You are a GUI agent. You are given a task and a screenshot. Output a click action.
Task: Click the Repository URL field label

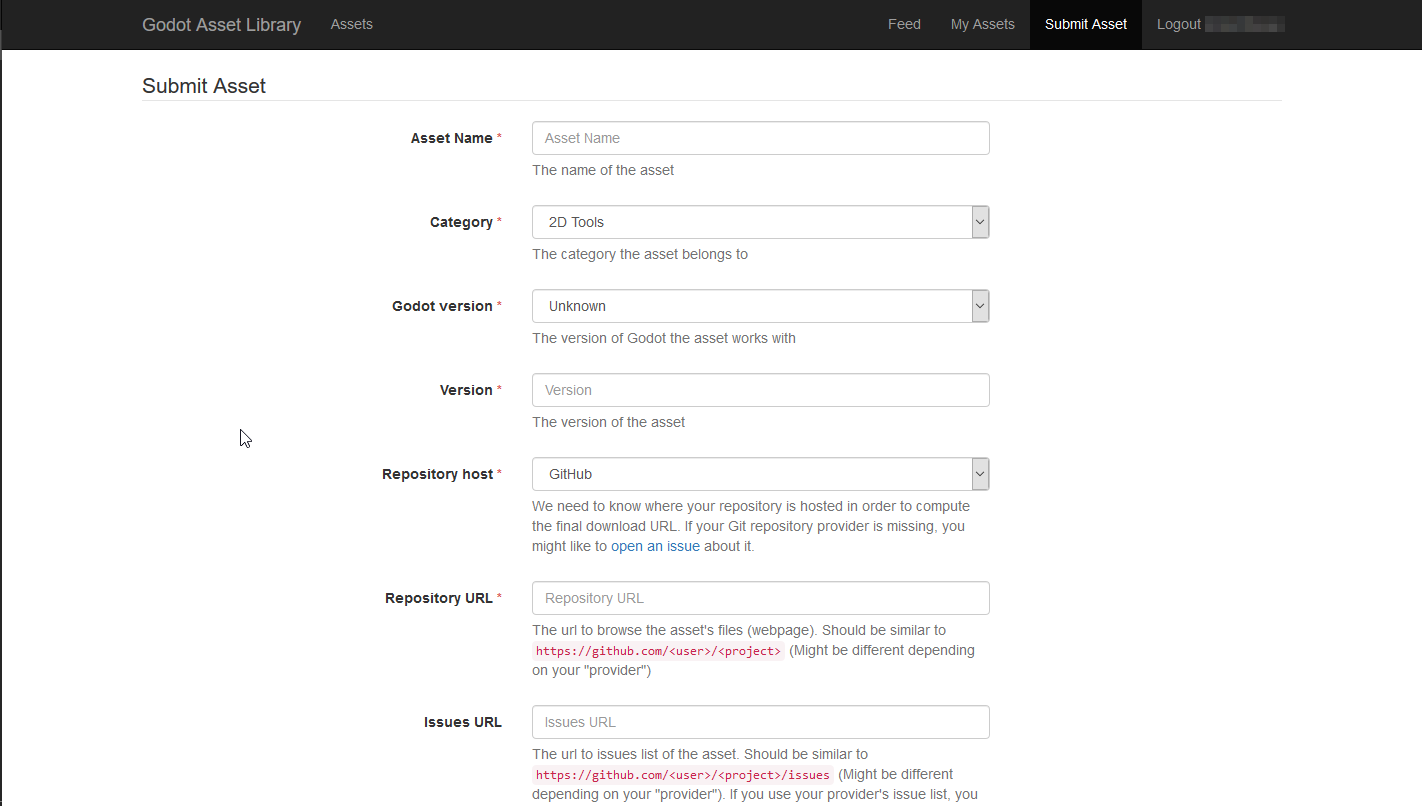point(438,598)
